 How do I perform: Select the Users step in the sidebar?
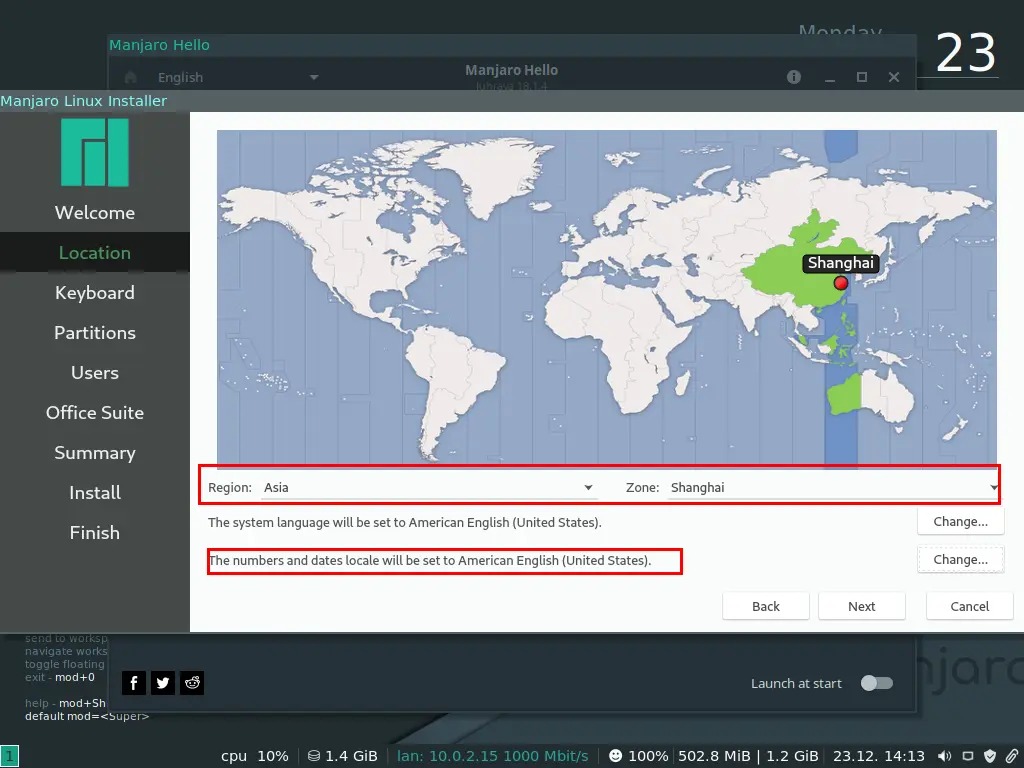click(95, 373)
